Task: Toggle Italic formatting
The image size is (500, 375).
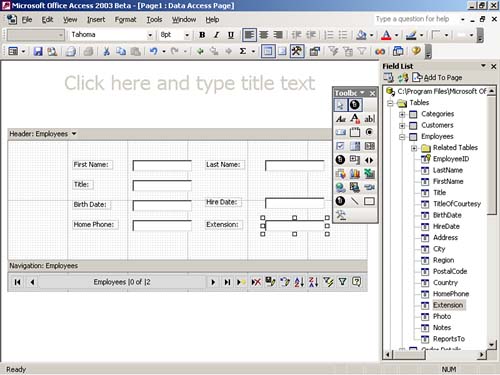Action: coord(216,35)
